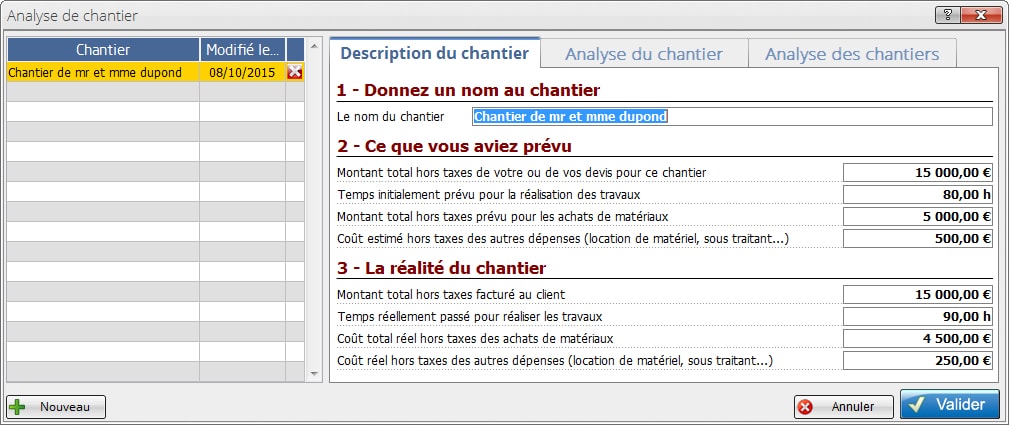The height and width of the screenshot is (425, 1009).
Task: Edit the planned materials amount 5 000,00 € field
Action: [x=917, y=216]
